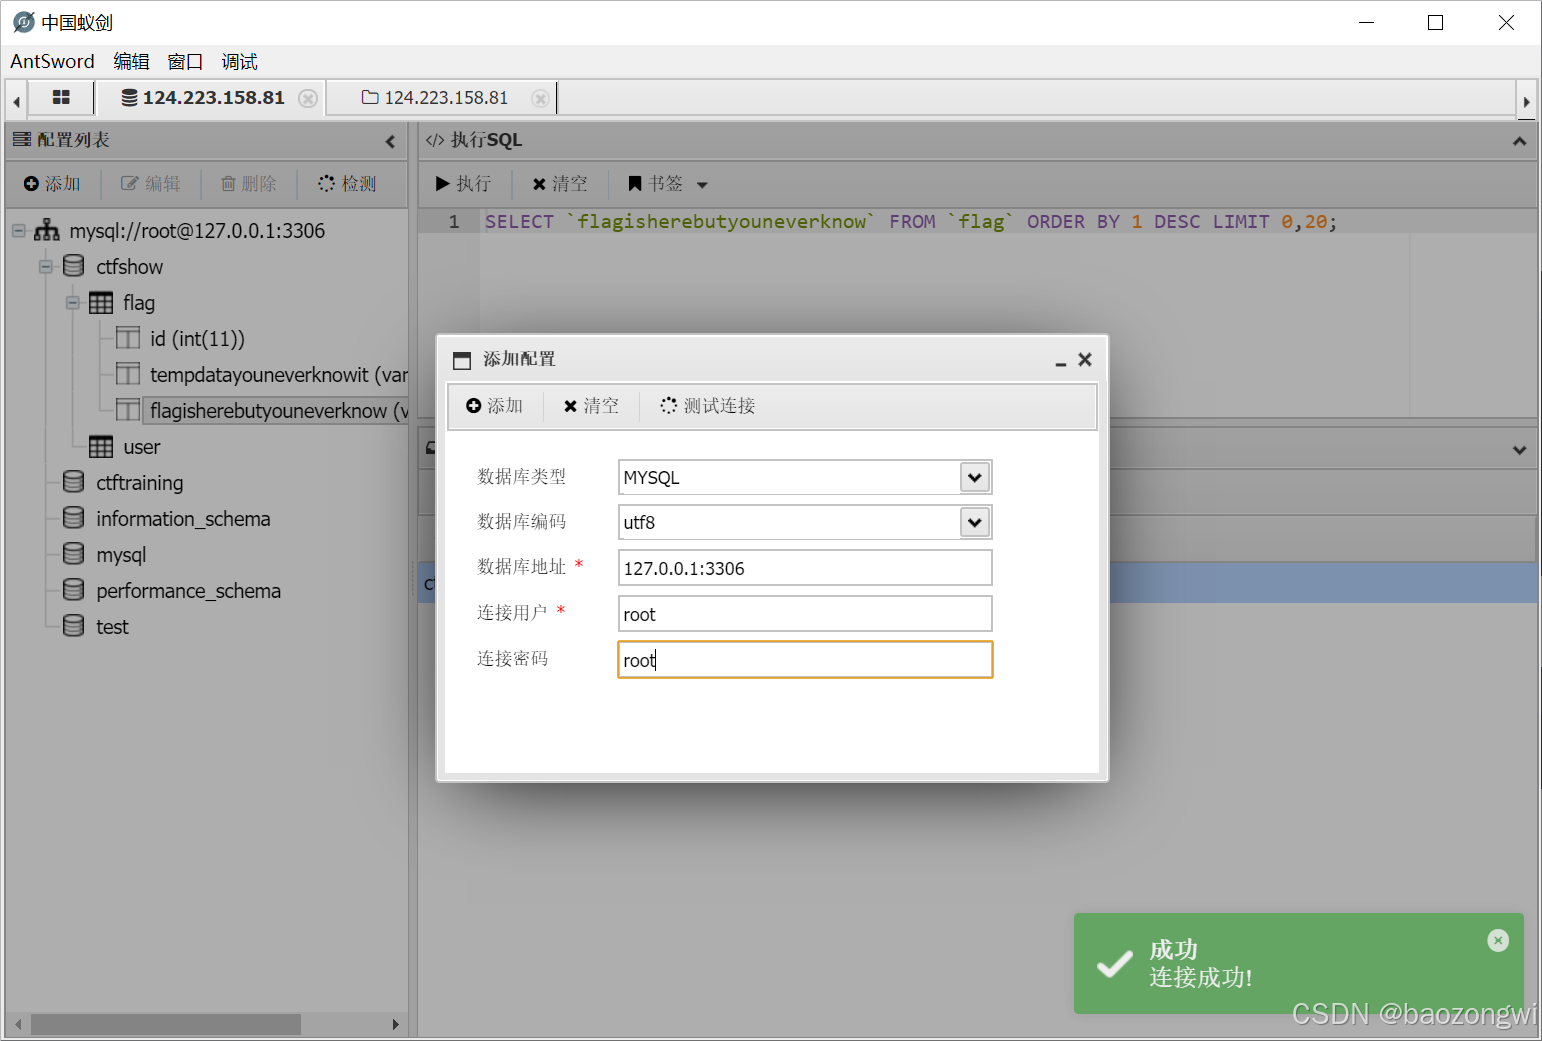Image resolution: width=1542 pixels, height=1041 pixels.
Task: Click into the SQL editor query line
Action: tap(910, 222)
